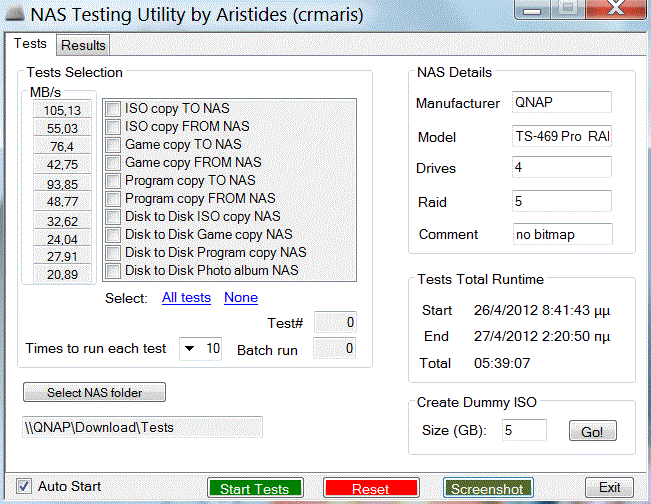
Task: Click the Select NAS folder button
Action: [94, 393]
